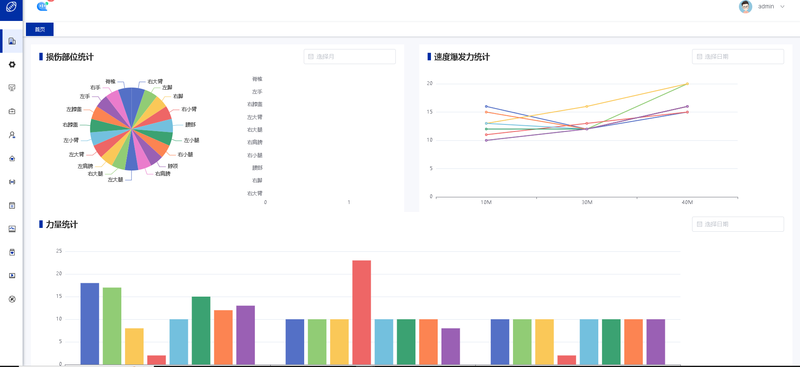Screen dimensions: 800x367
Task: Open the month picker in 损伤部位统计
Action: [x=349, y=57]
